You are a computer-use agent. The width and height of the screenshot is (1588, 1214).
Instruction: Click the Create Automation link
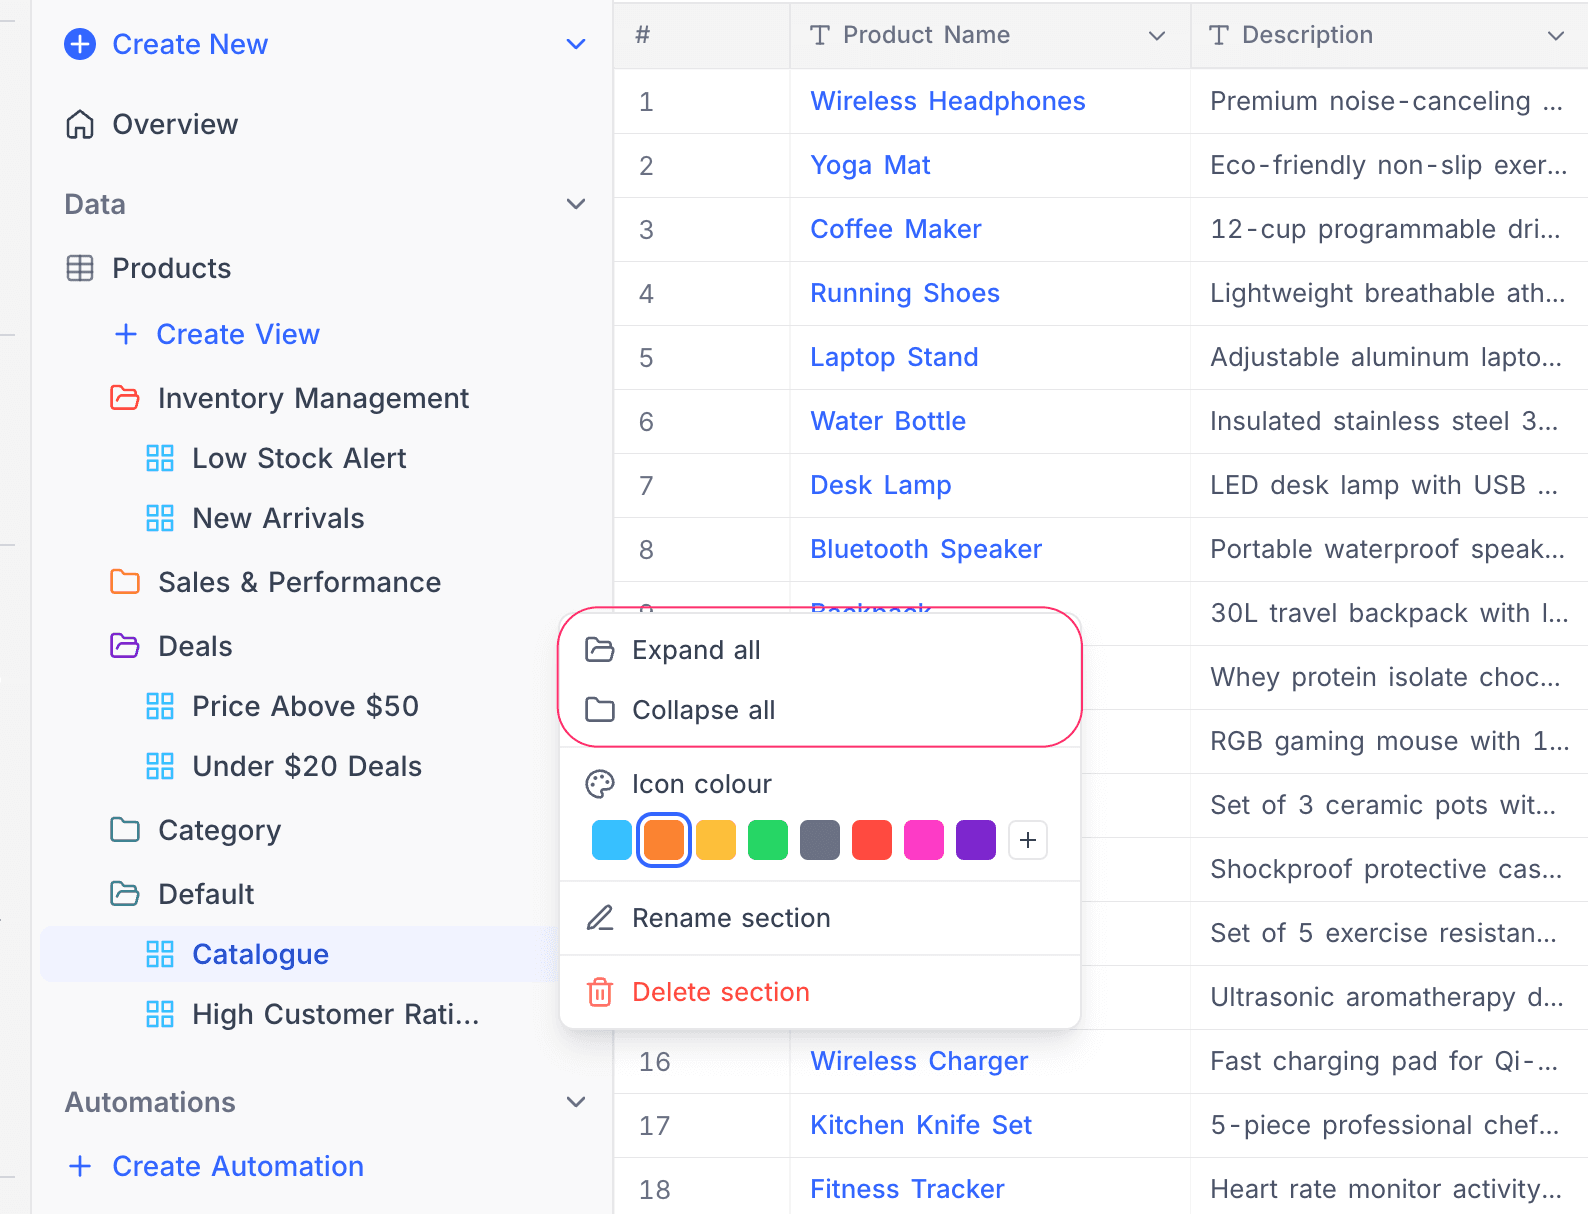click(237, 1166)
